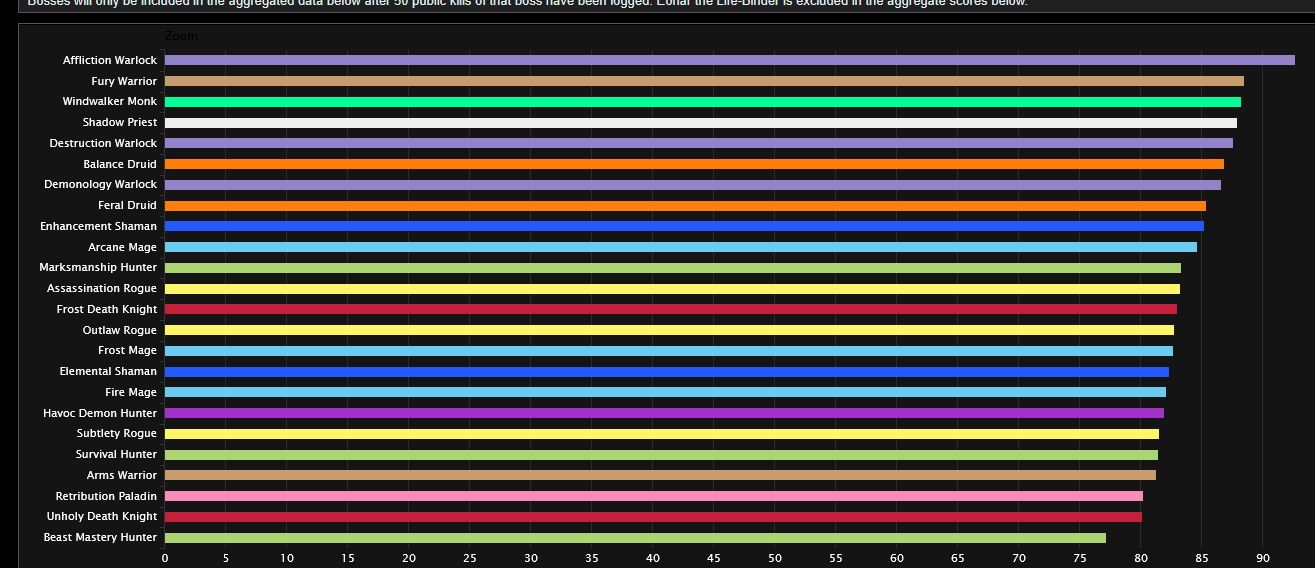Click the 'Elemental Shaman' label
This screenshot has height=568, width=1315.
[x=108, y=372]
